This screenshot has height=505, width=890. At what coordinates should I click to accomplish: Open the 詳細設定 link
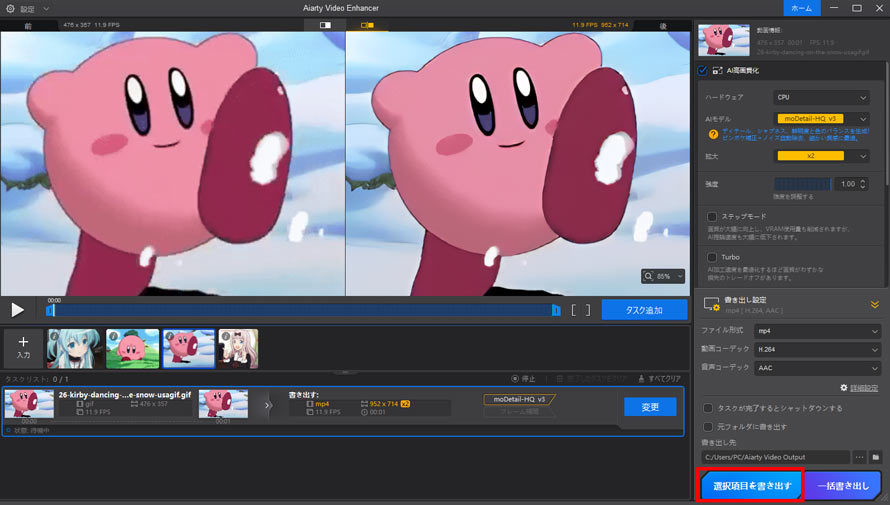click(x=864, y=388)
